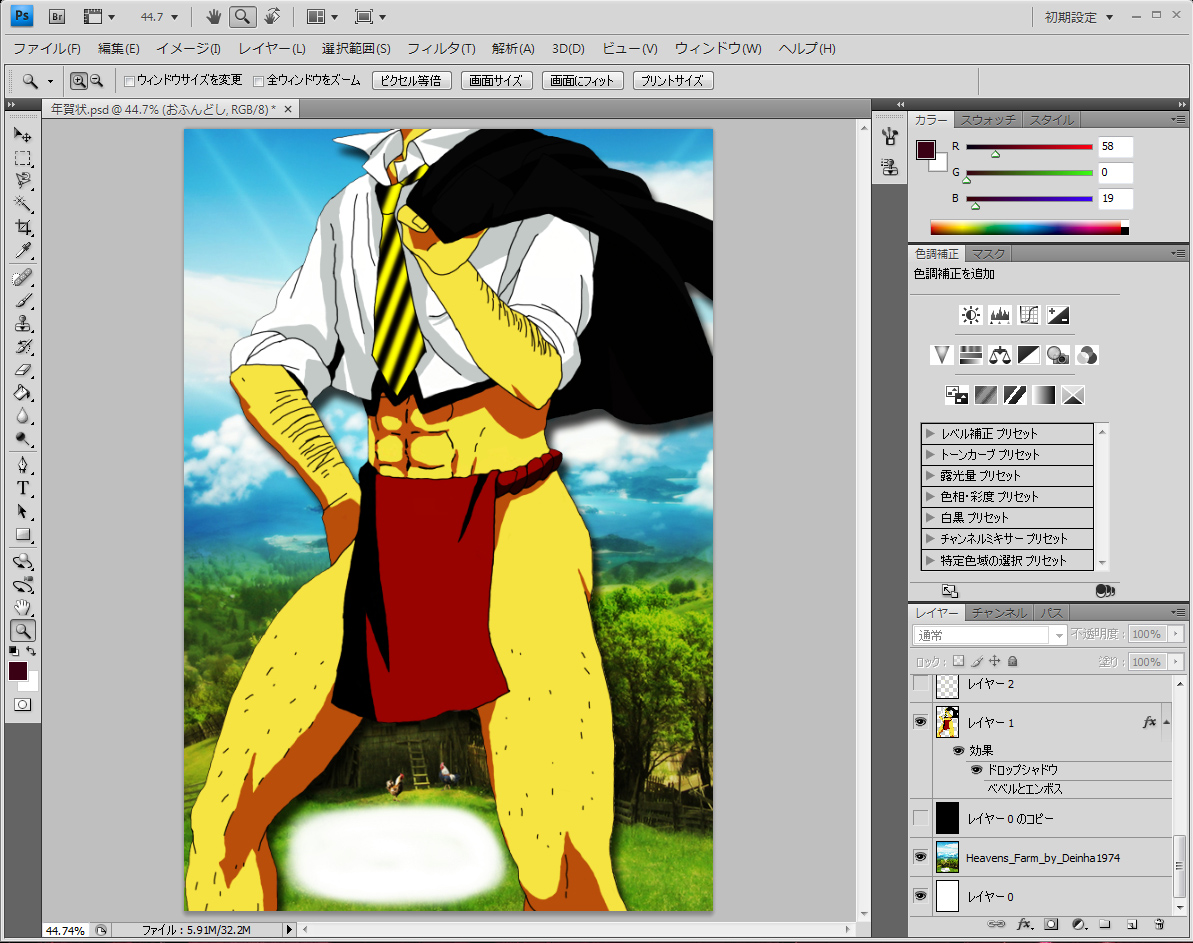Check the 全ウィンドウをズーム option
This screenshot has height=943, width=1193.
coord(258,81)
